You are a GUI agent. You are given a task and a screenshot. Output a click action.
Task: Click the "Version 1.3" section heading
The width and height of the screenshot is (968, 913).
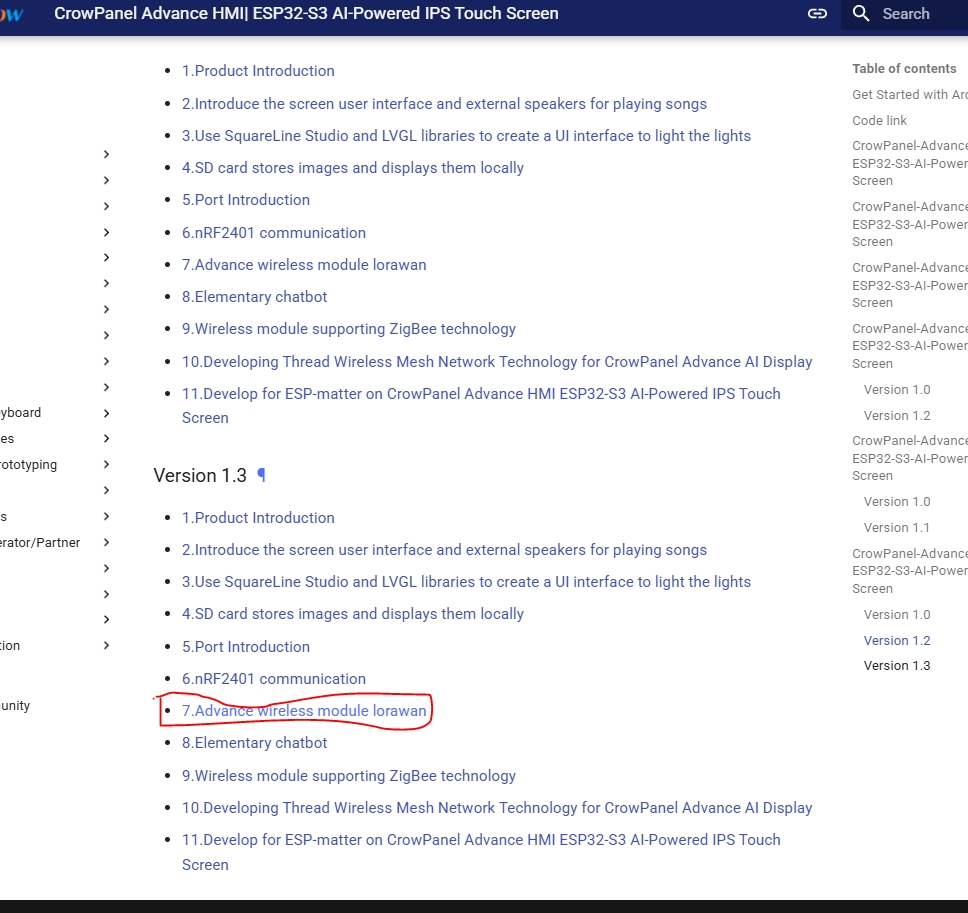(x=200, y=475)
